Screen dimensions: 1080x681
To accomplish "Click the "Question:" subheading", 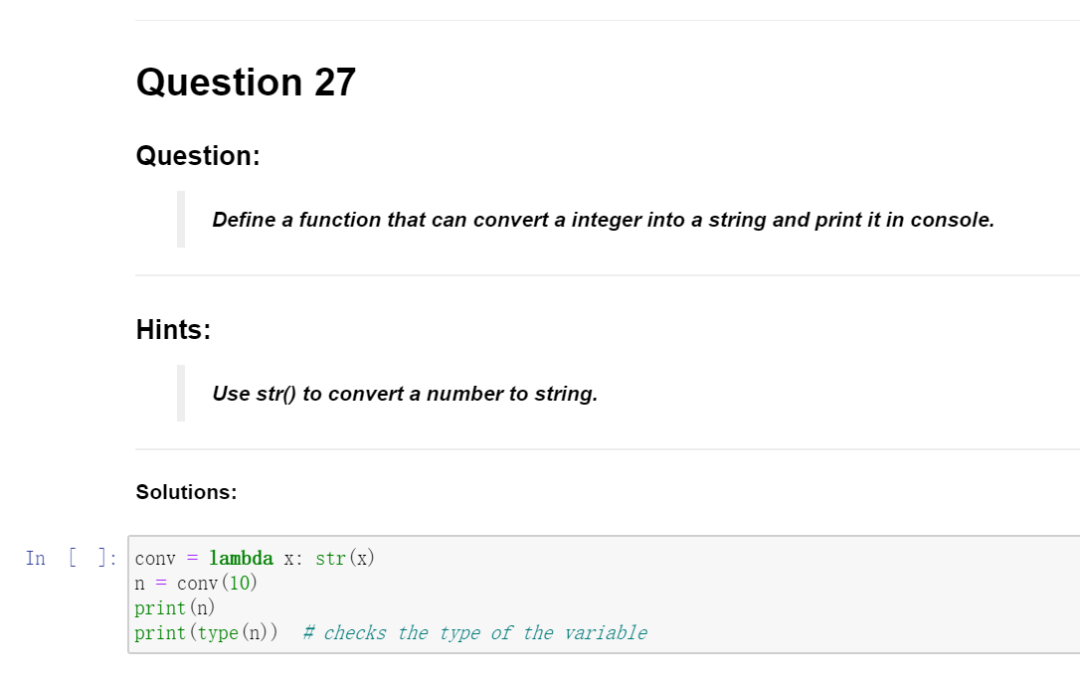I will point(198,156).
